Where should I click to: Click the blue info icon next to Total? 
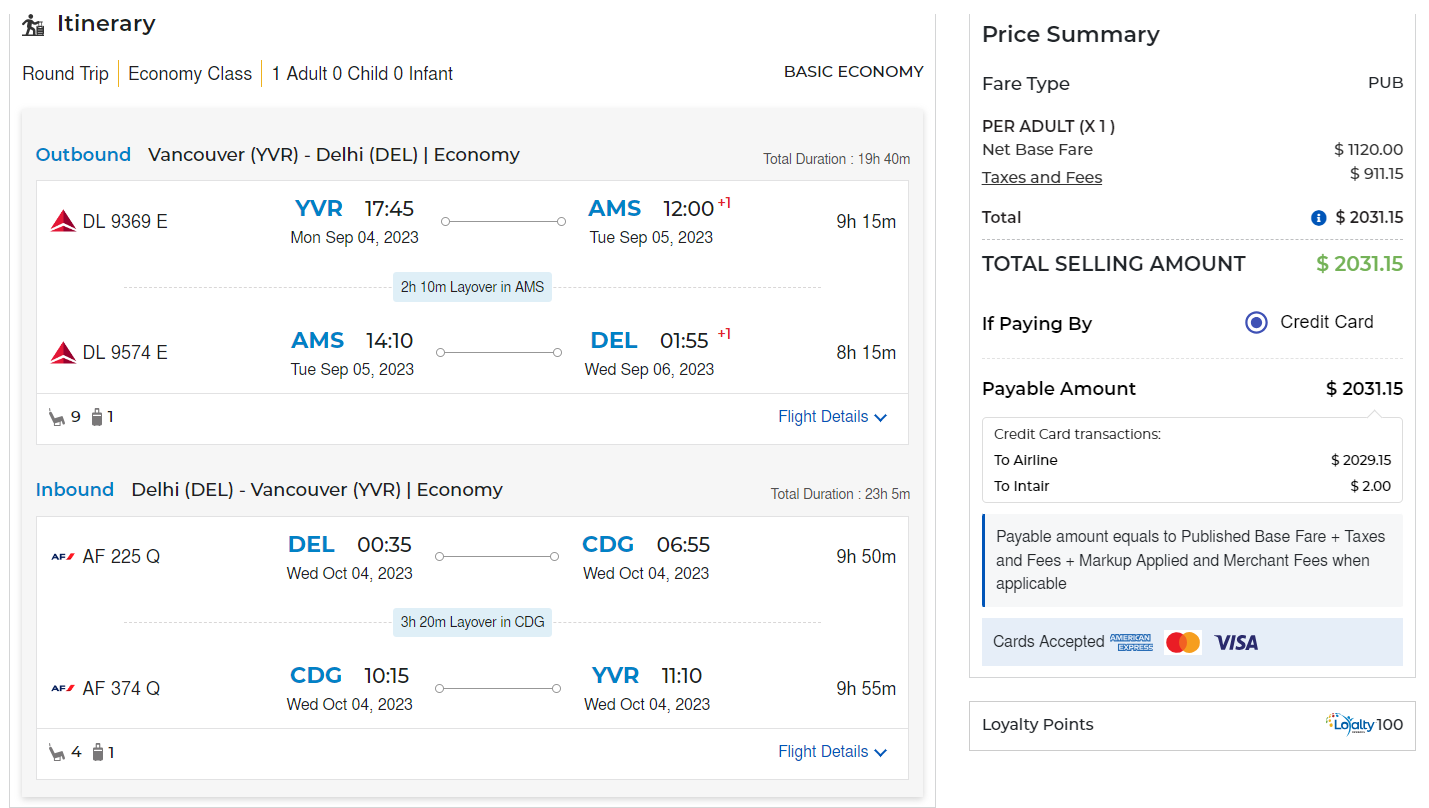pos(1318,218)
